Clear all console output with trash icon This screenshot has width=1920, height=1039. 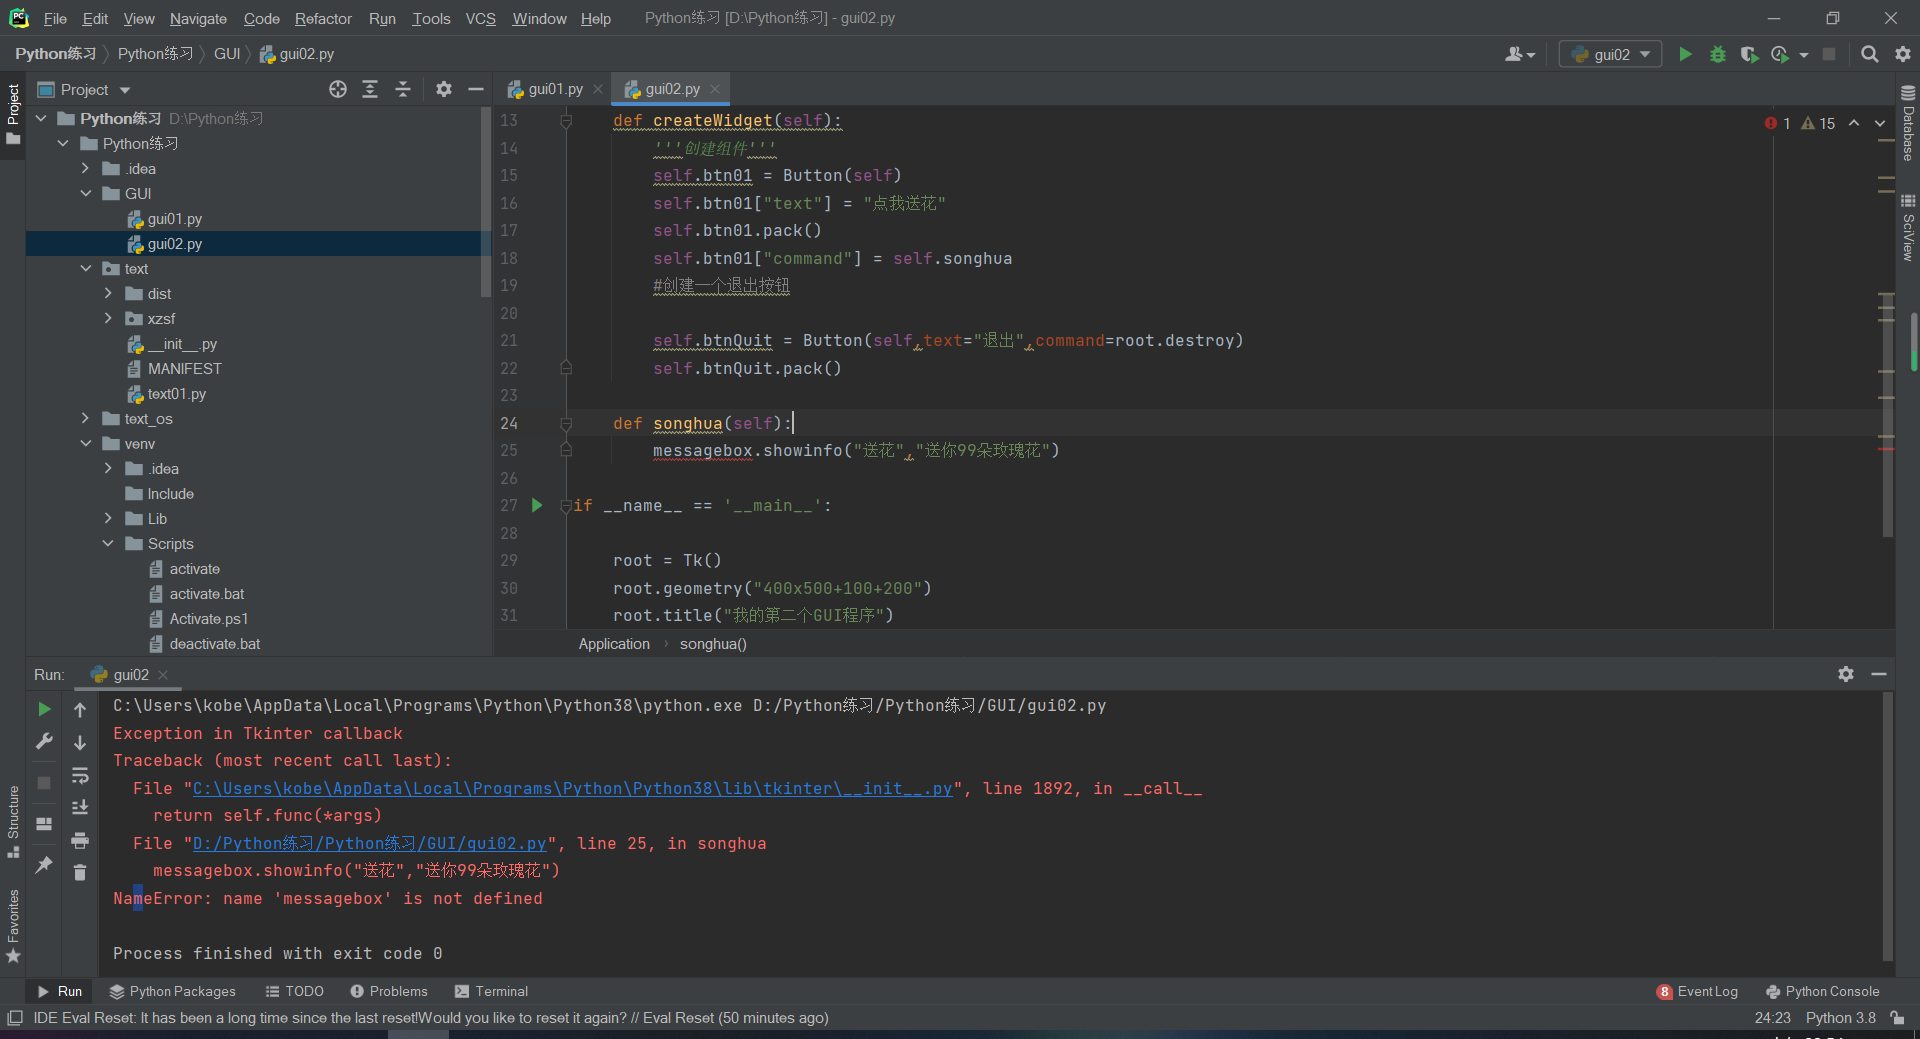tap(80, 872)
